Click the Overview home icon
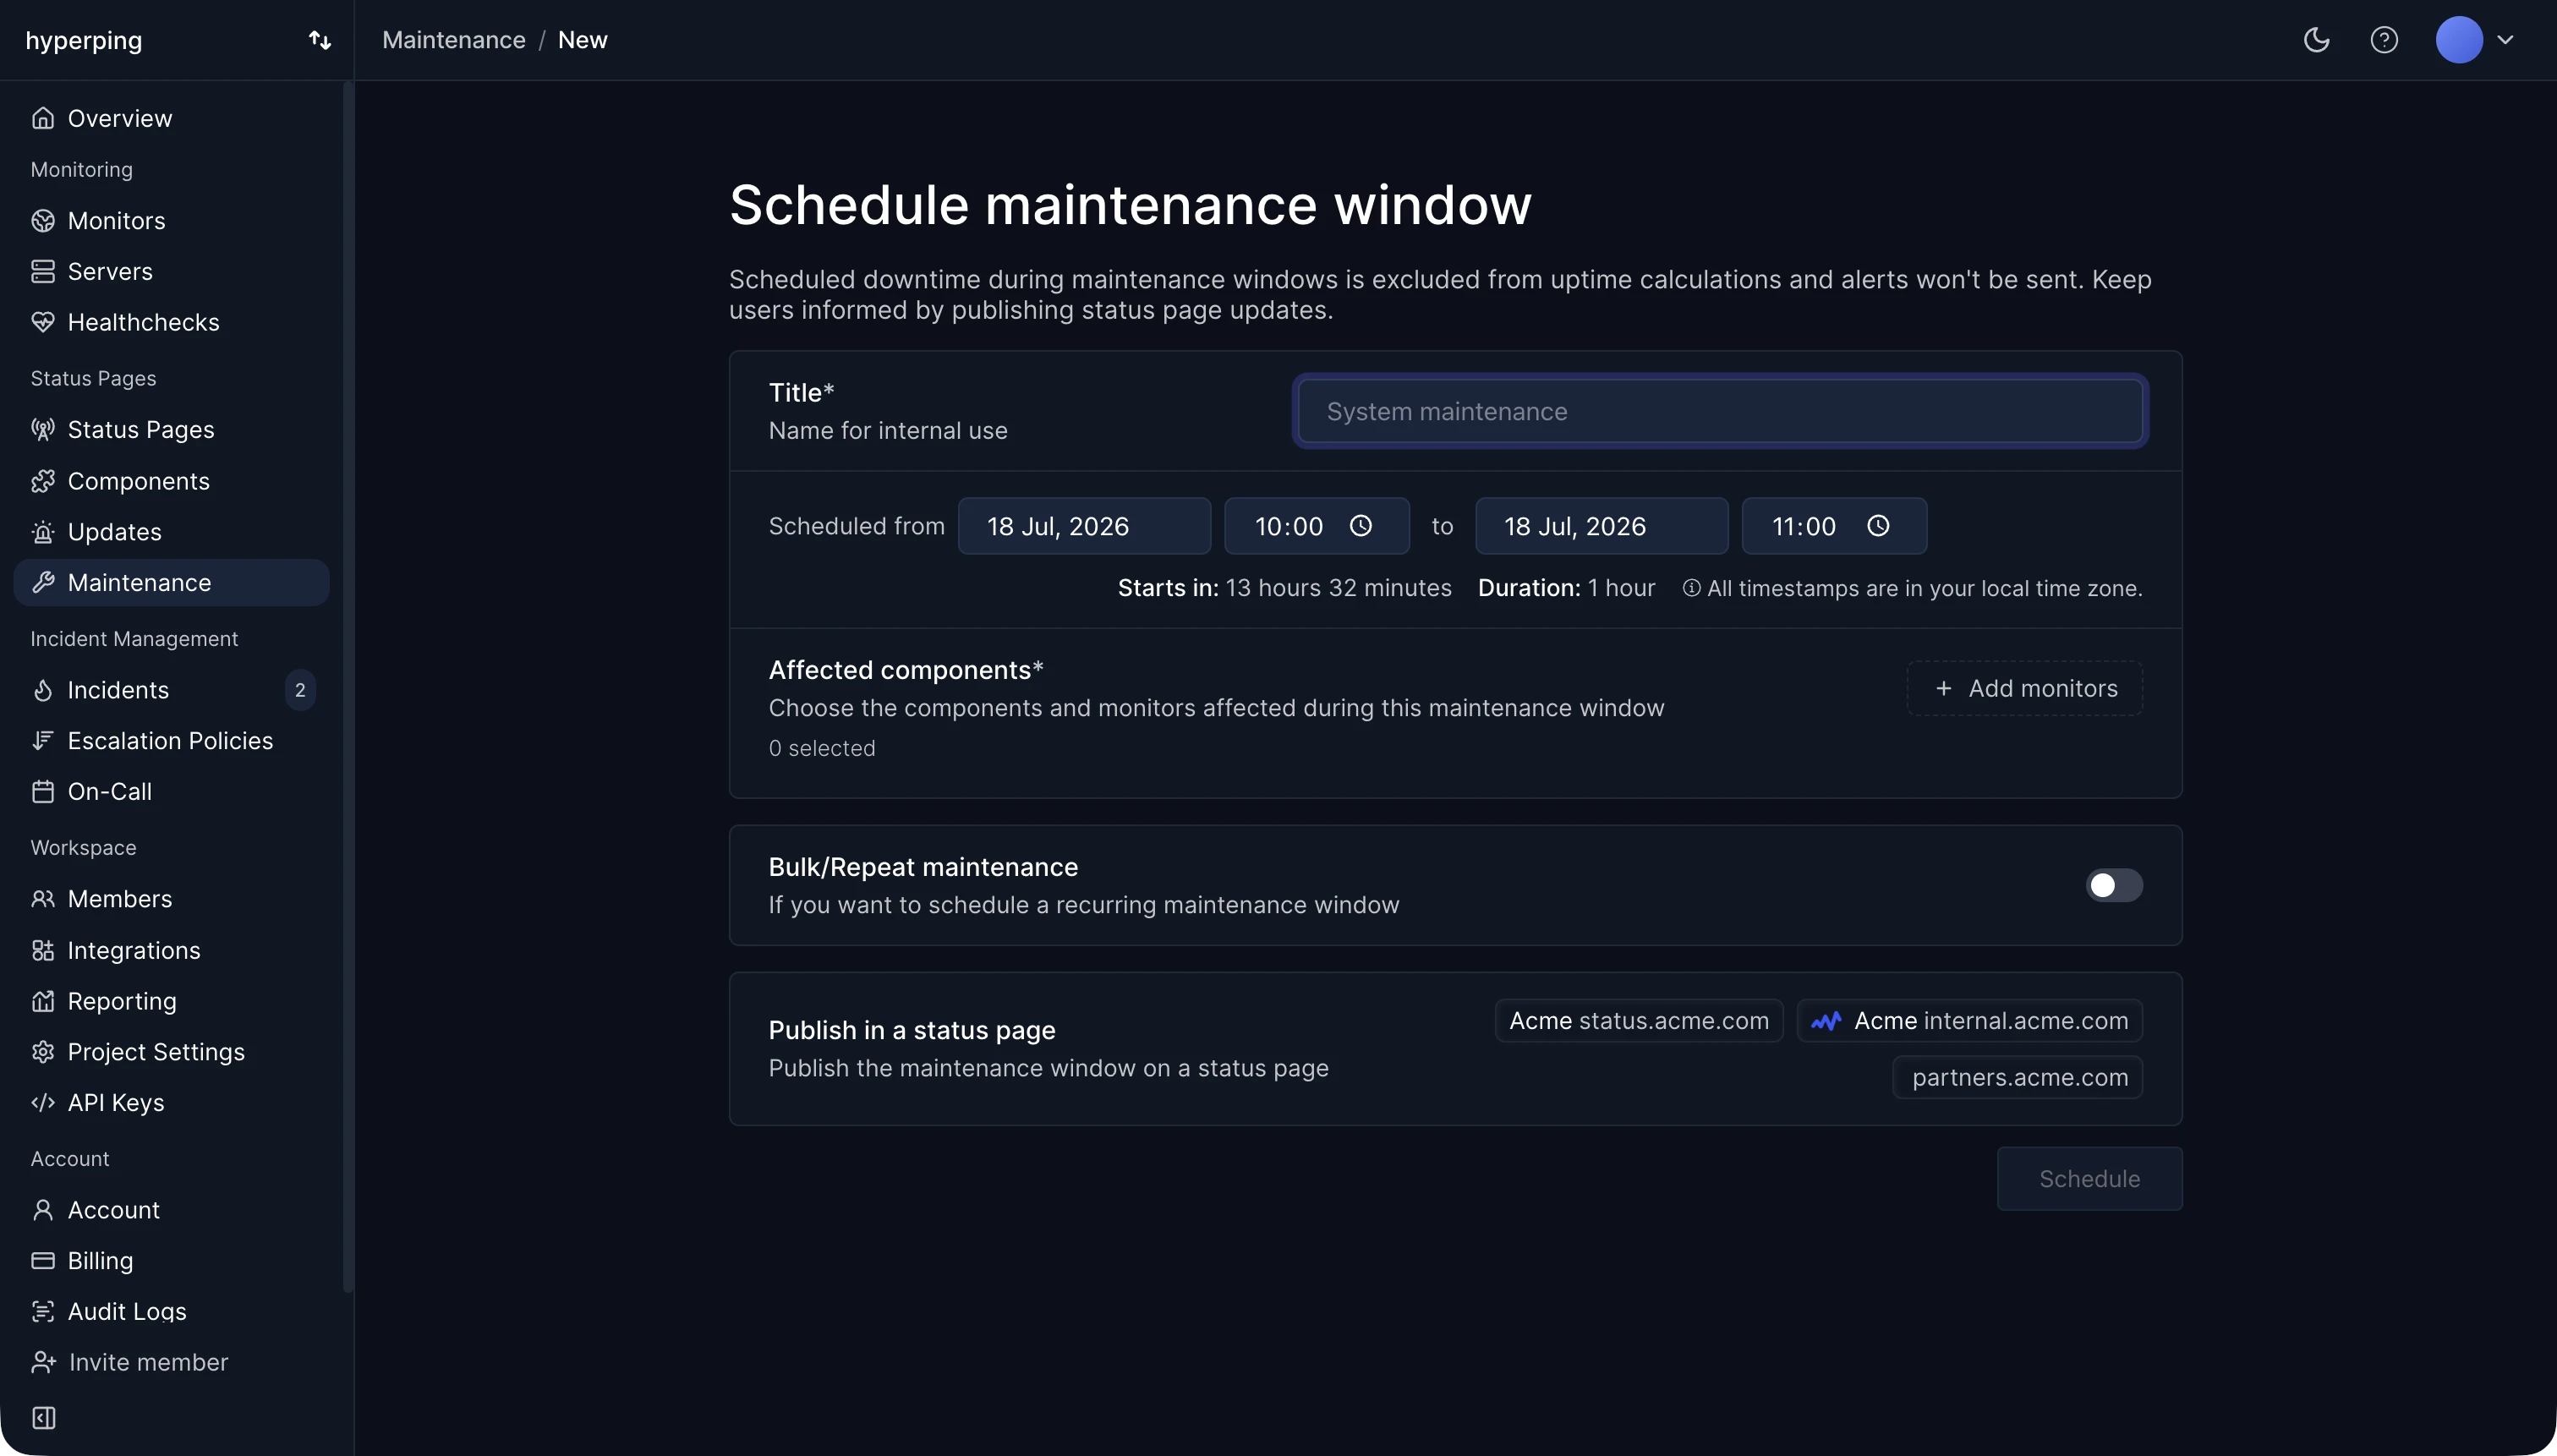 43,118
